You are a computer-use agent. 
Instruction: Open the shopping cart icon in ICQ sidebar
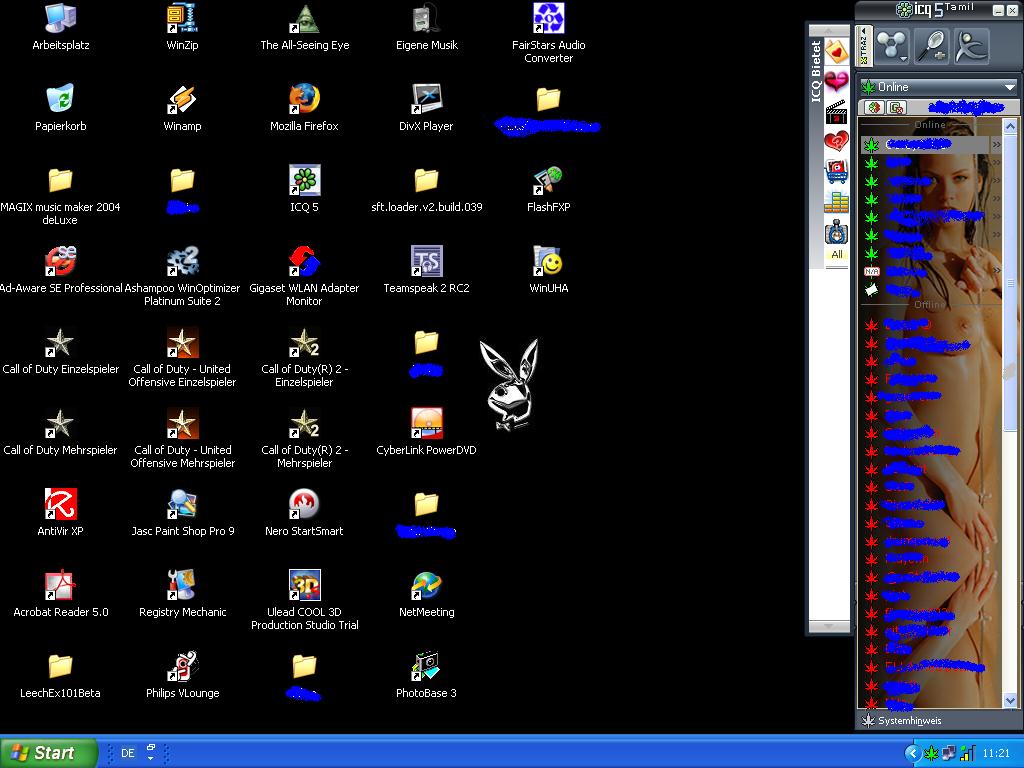point(836,173)
